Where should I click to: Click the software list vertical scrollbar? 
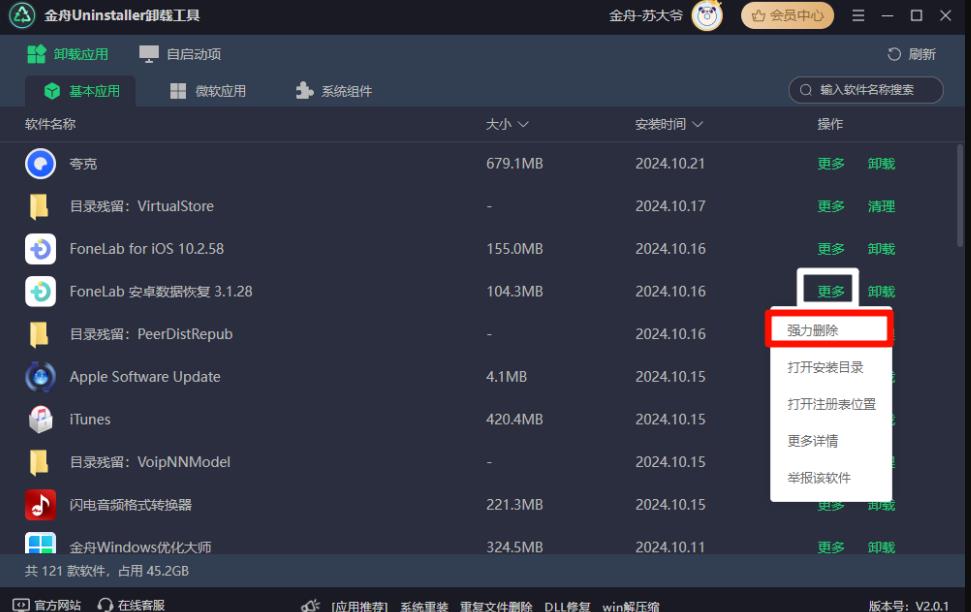tap(960, 196)
